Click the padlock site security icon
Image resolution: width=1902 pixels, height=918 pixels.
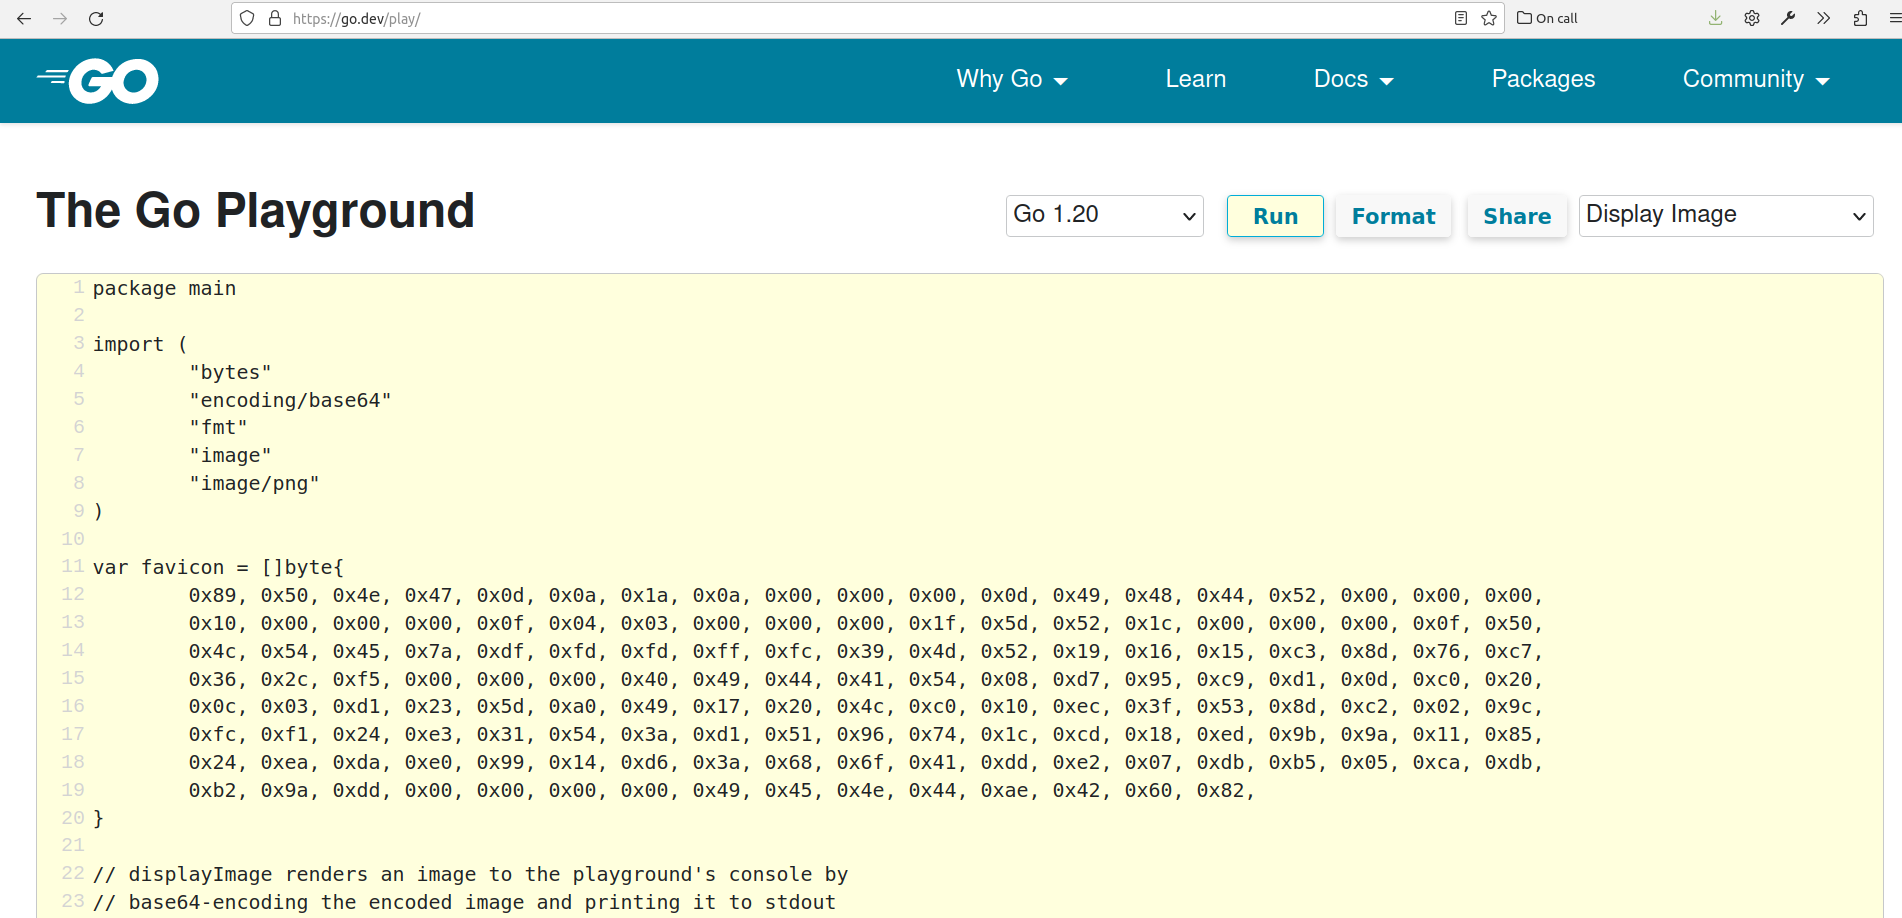click(275, 18)
